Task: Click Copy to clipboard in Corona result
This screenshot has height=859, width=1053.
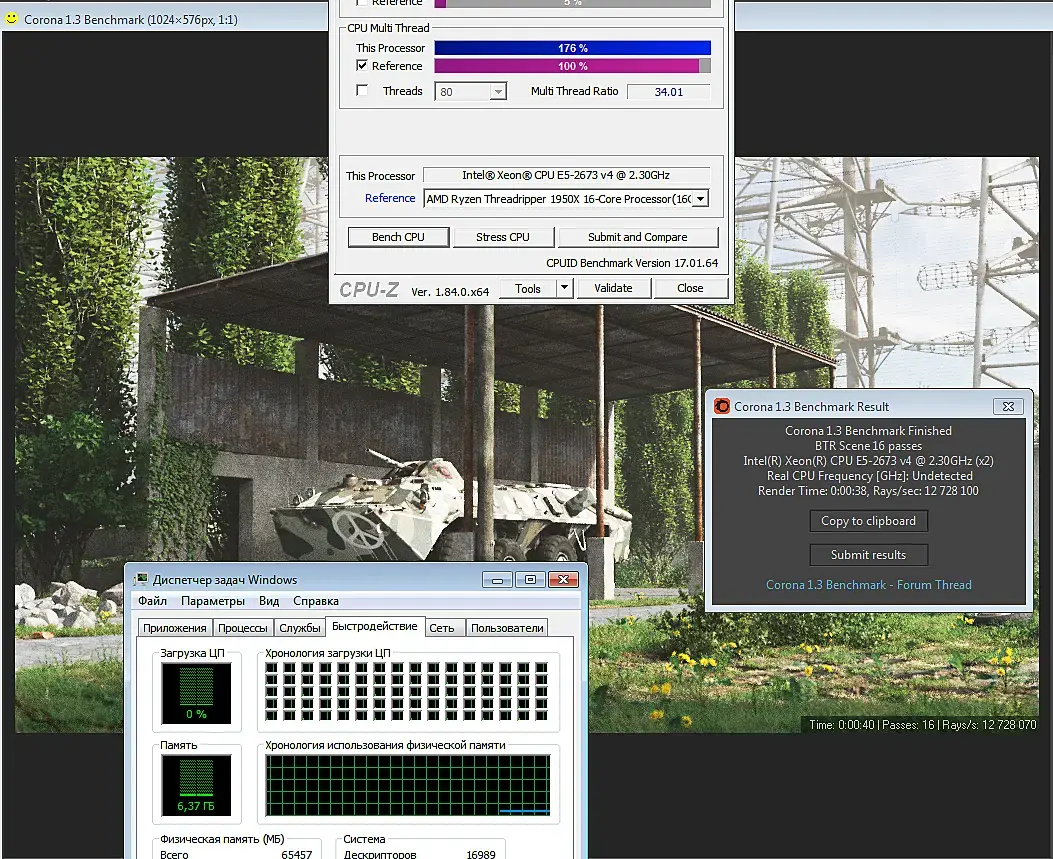Action: coord(868,521)
